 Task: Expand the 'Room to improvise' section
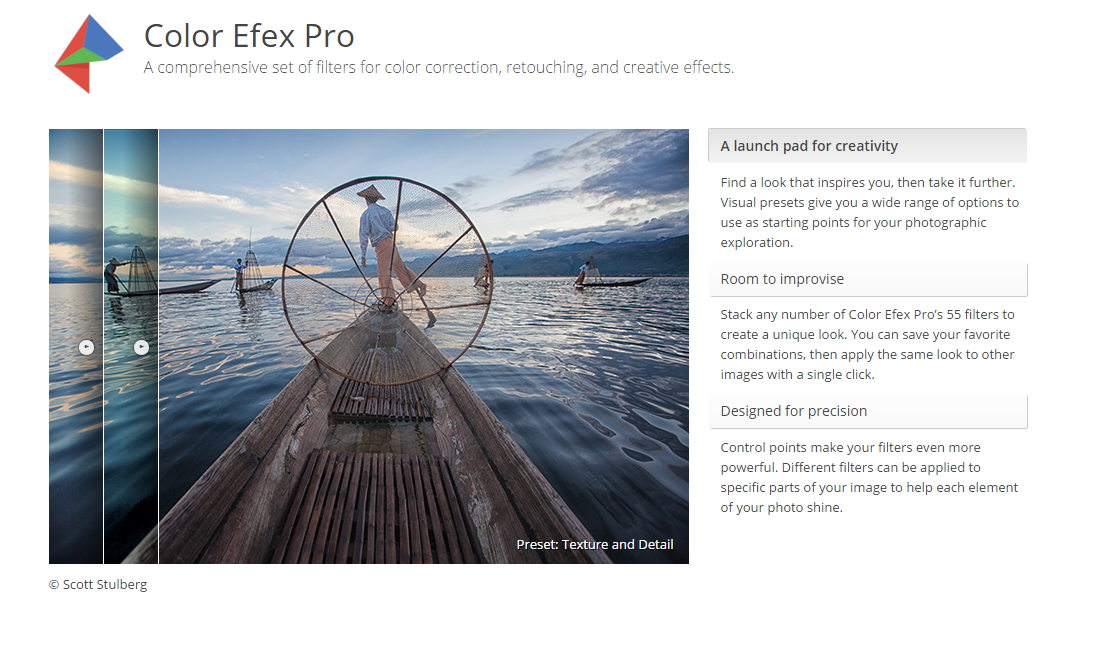[x=866, y=279]
